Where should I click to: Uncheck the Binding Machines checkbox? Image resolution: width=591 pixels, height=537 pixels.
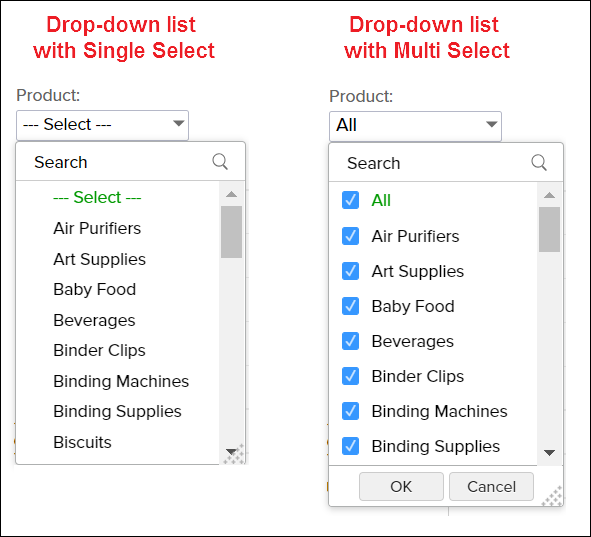click(x=350, y=411)
